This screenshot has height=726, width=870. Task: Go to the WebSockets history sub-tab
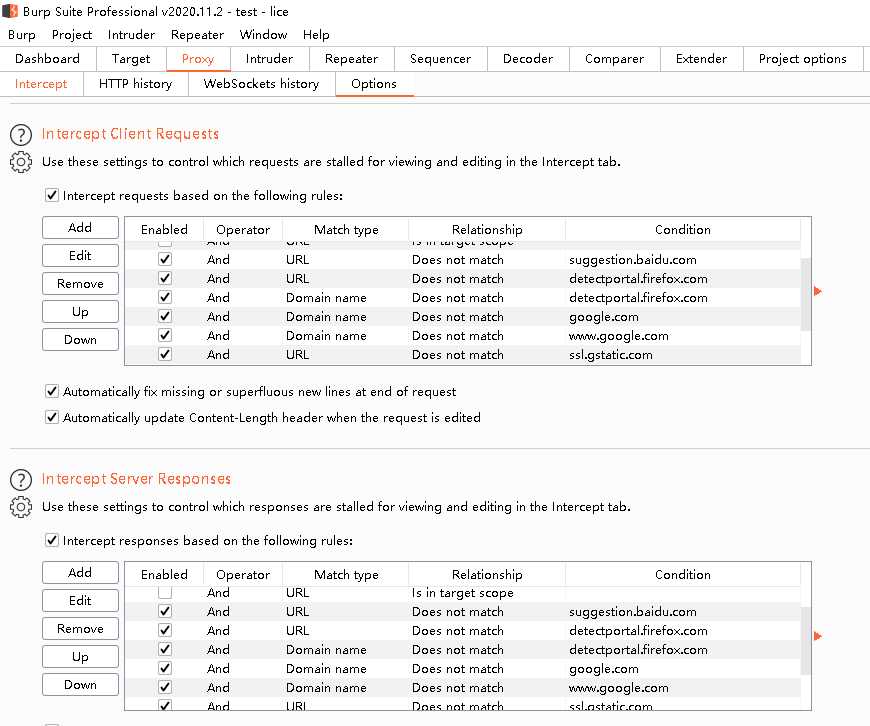pyautogui.click(x=261, y=84)
